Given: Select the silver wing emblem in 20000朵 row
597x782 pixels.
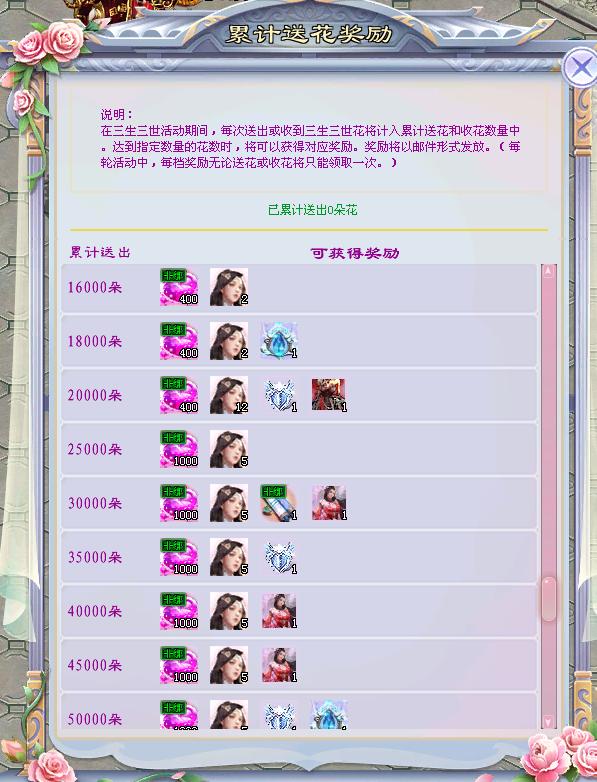Looking at the screenshot, I should pyautogui.click(x=279, y=395).
